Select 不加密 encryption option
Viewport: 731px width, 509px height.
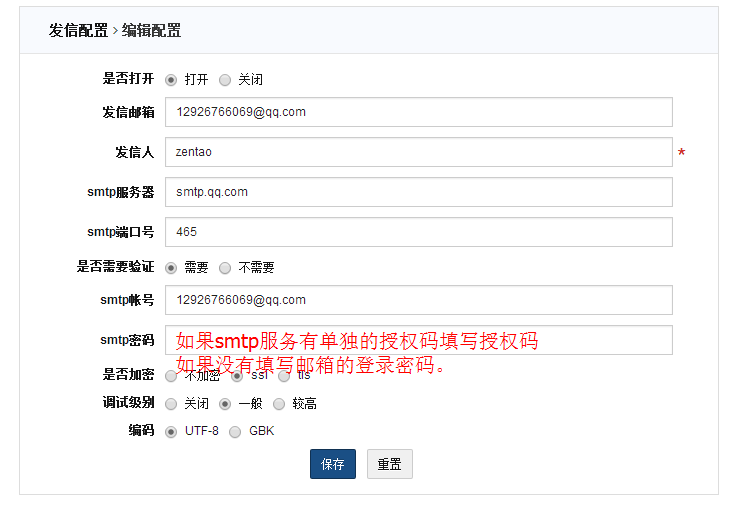171,376
